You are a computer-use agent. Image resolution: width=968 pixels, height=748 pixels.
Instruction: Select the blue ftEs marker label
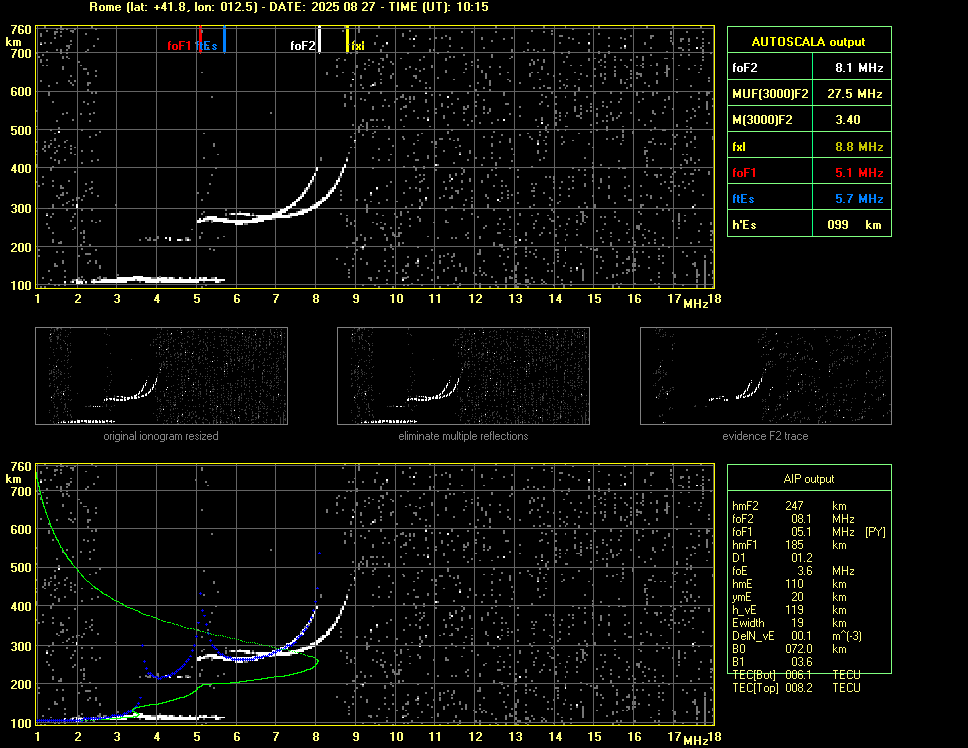click(x=207, y=46)
